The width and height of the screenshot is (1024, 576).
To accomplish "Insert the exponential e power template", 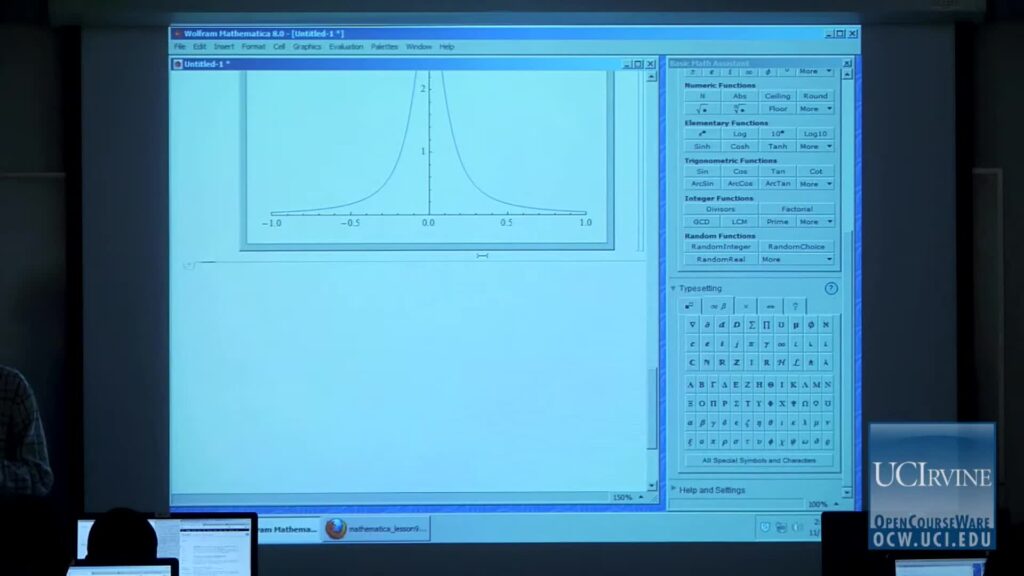I will click(702, 134).
